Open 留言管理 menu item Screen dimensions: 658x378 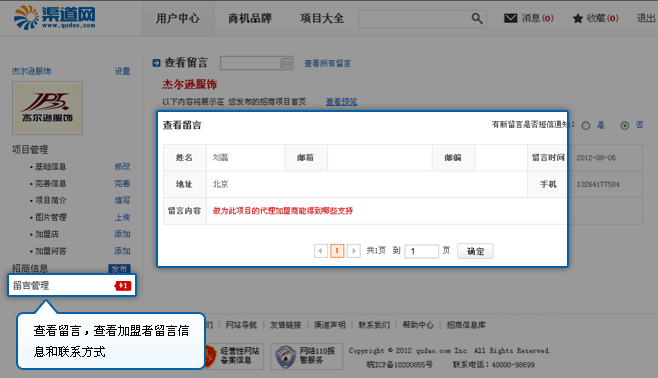[x=72, y=285]
